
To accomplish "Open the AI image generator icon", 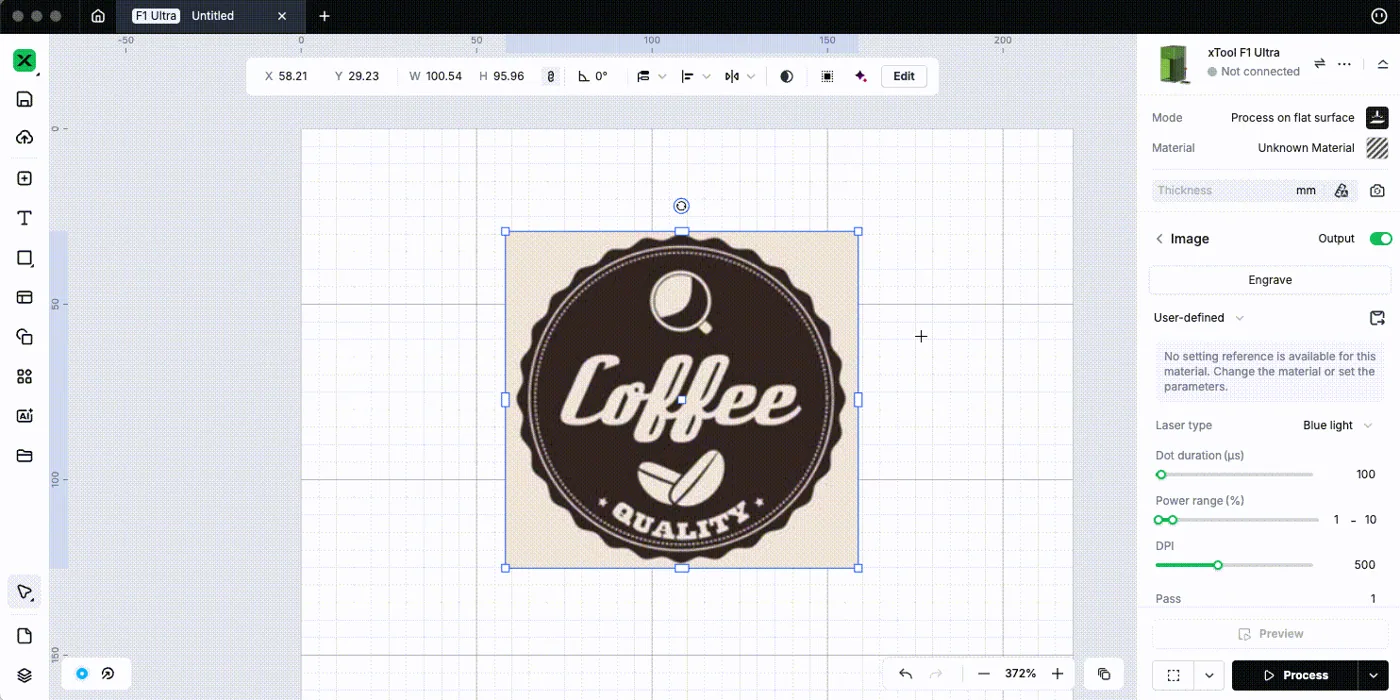I will [x=25, y=416].
